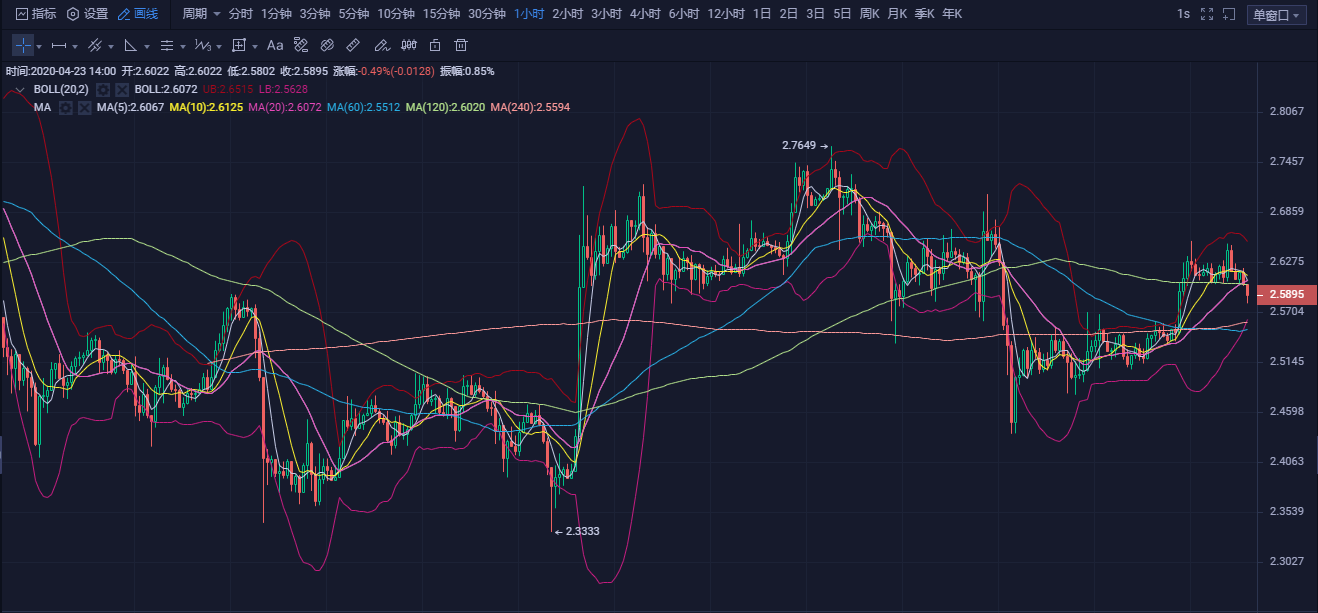The width and height of the screenshot is (1318, 613).
Task: Open MA indicator settings gear
Action: (x=66, y=107)
